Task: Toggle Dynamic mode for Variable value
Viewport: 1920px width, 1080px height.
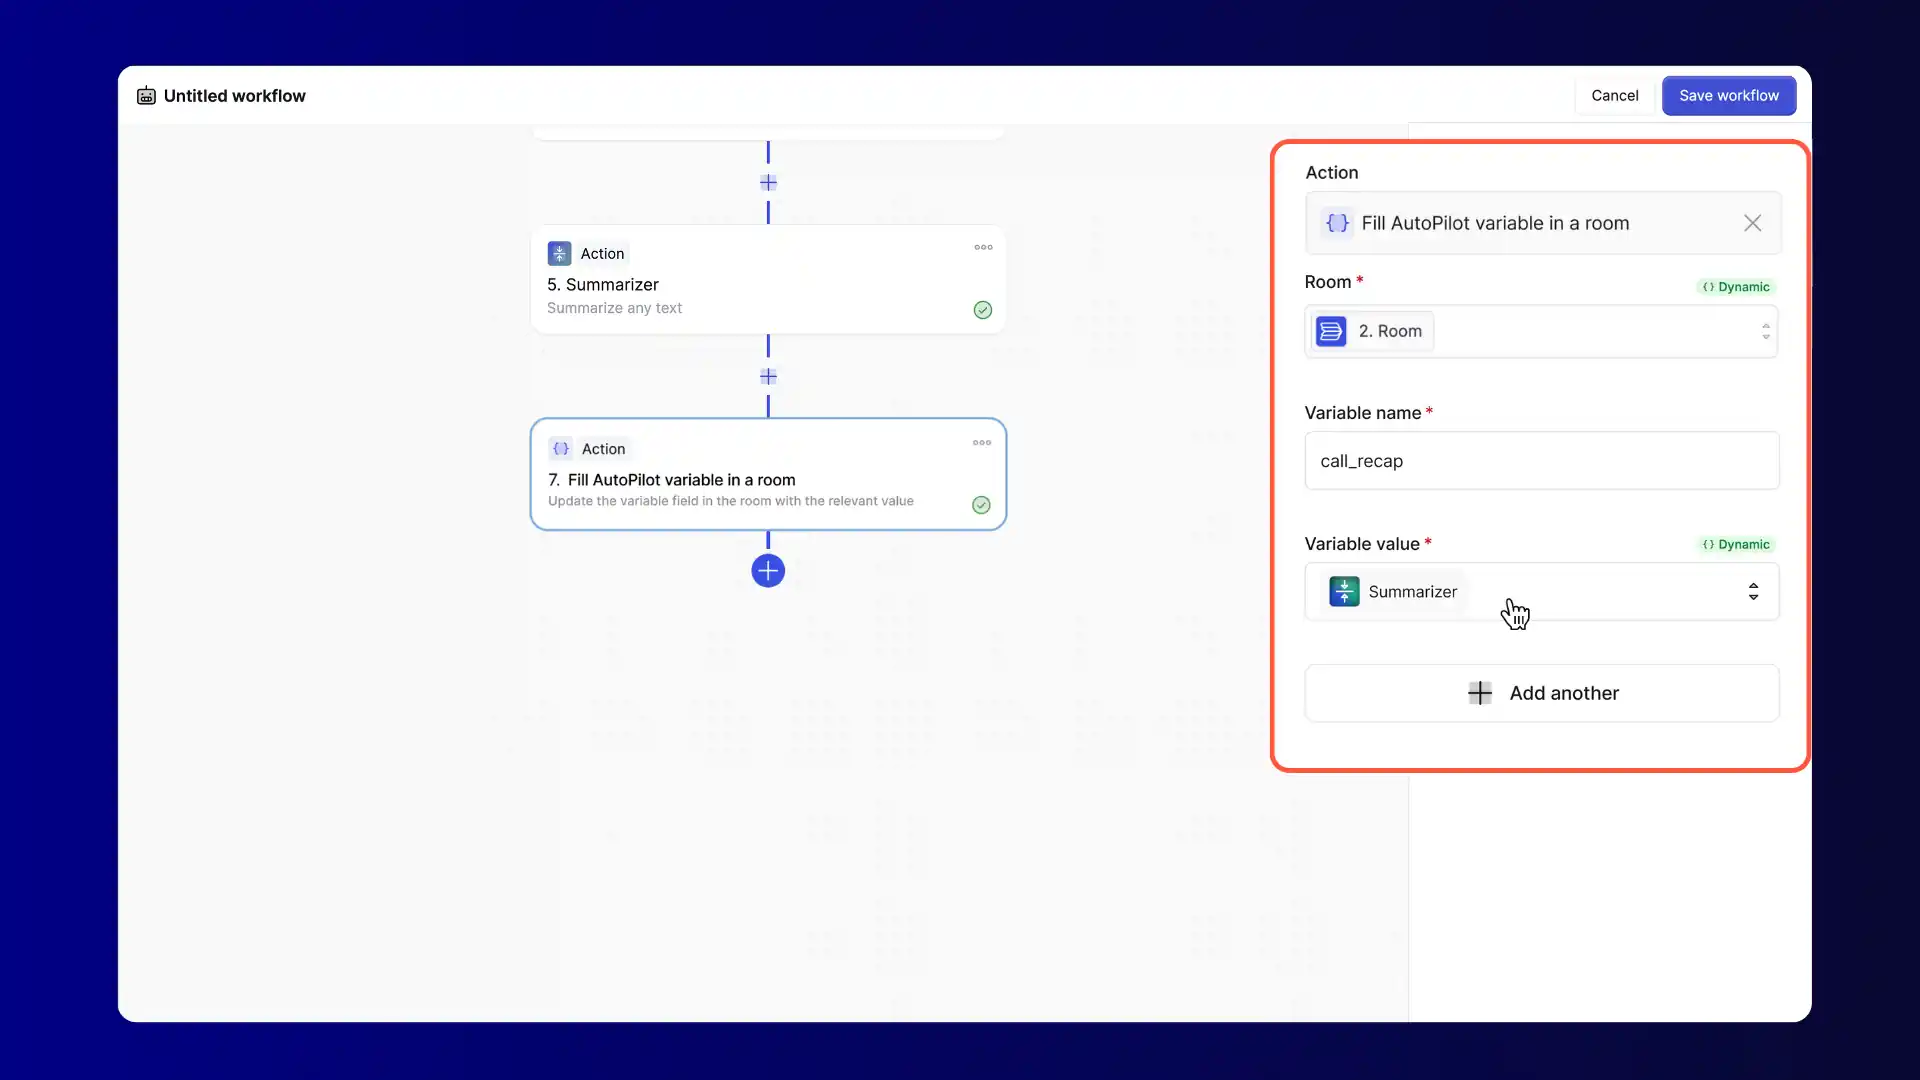Action: click(x=1736, y=545)
